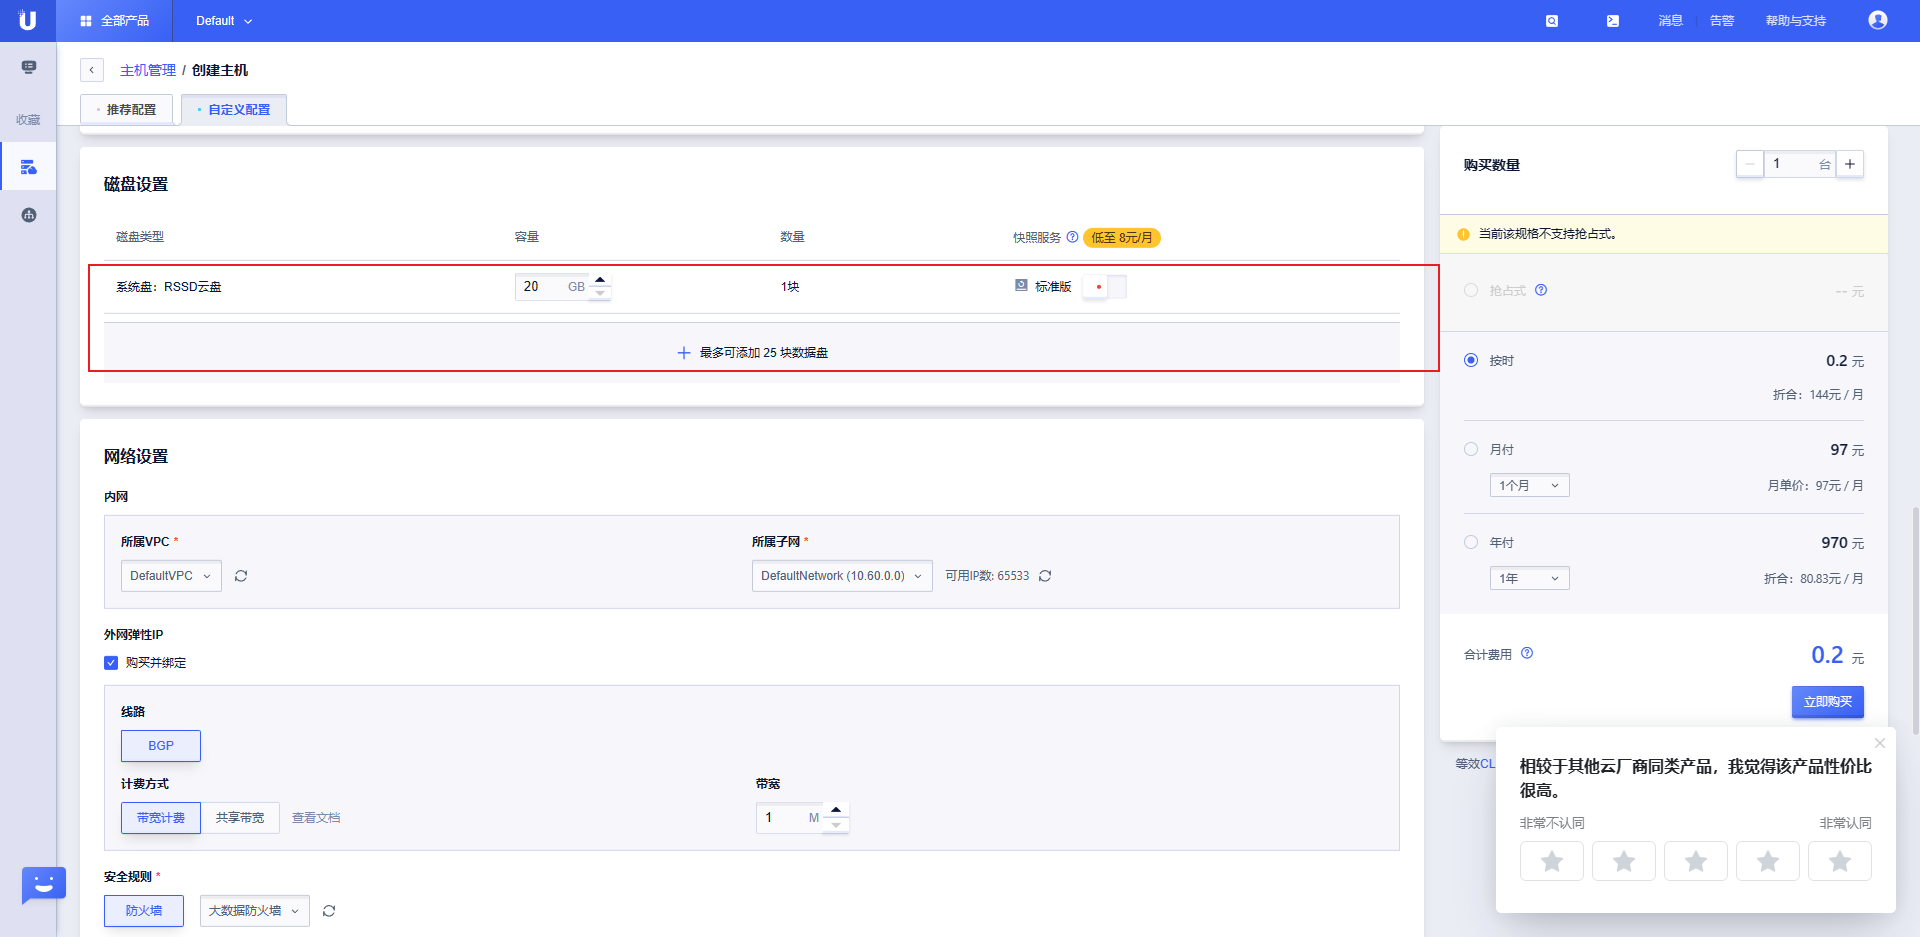Click the page vertical scrollbar
The width and height of the screenshot is (1920, 937).
(x=1915, y=620)
